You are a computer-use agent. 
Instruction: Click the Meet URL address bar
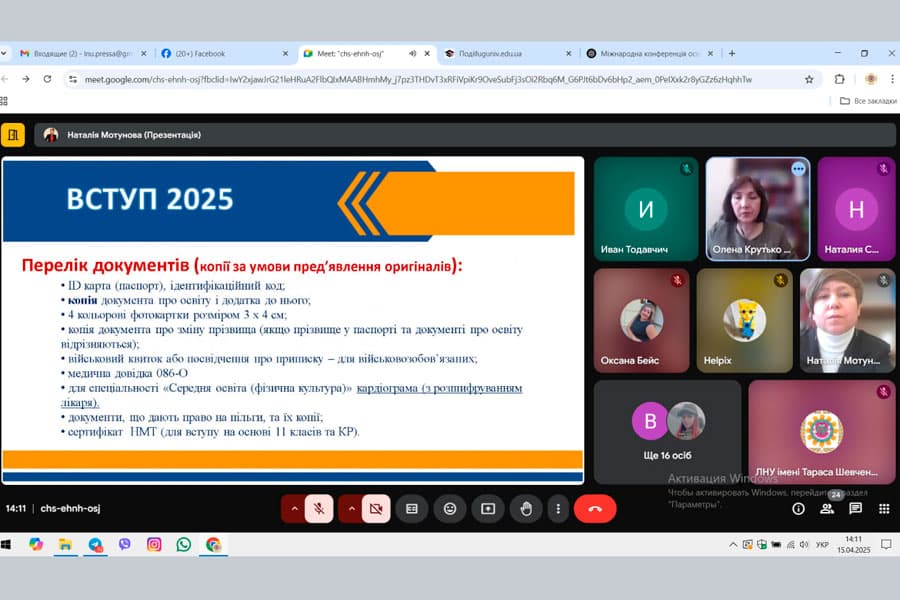coord(420,79)
